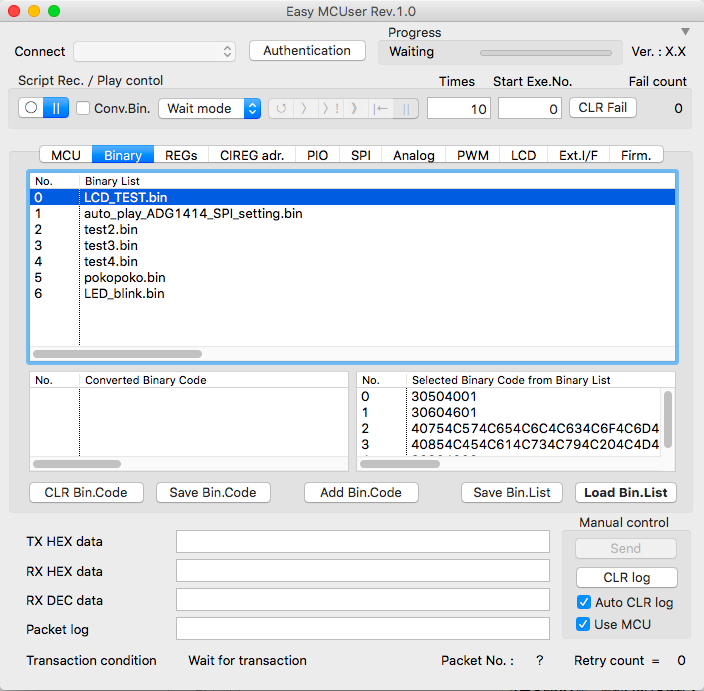Click the Packet log field

[363, 629]
